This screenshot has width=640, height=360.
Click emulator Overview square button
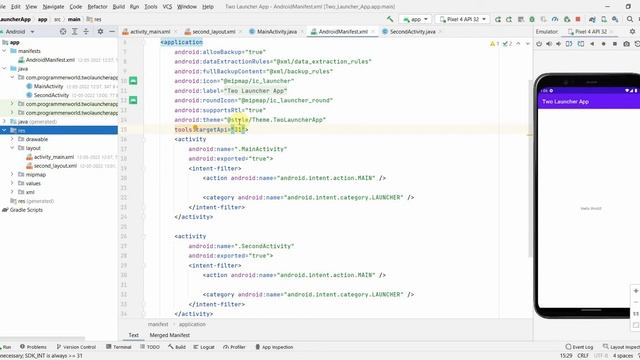click(615, 44)
